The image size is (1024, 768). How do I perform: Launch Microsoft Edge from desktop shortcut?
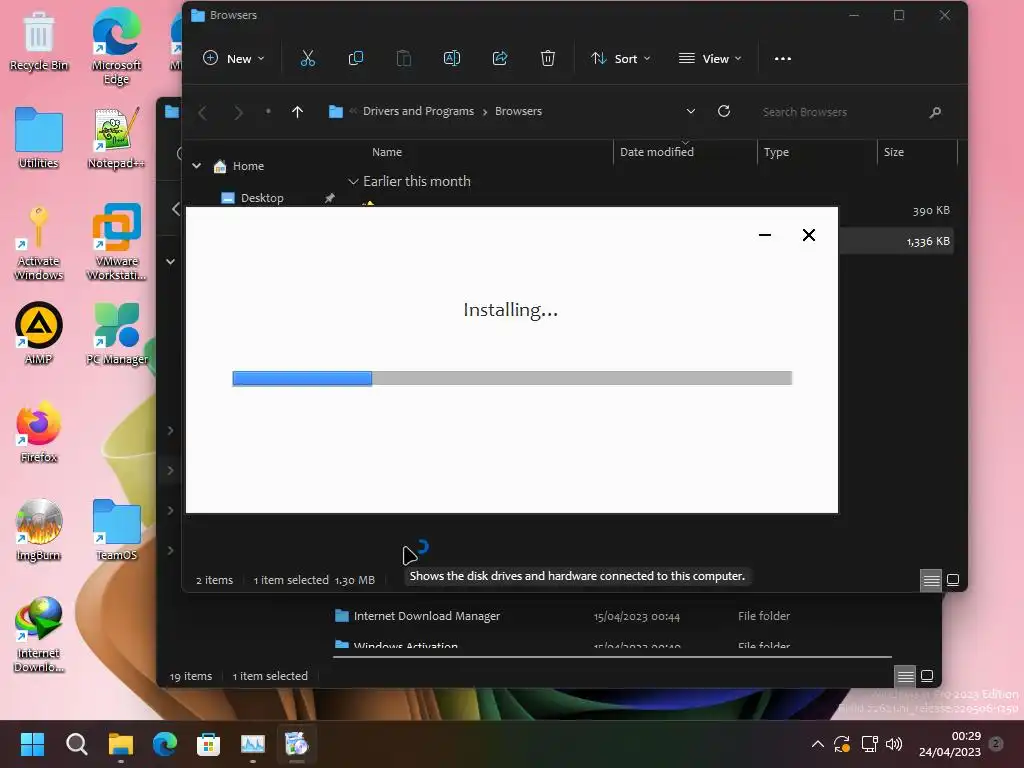(116, 47)
